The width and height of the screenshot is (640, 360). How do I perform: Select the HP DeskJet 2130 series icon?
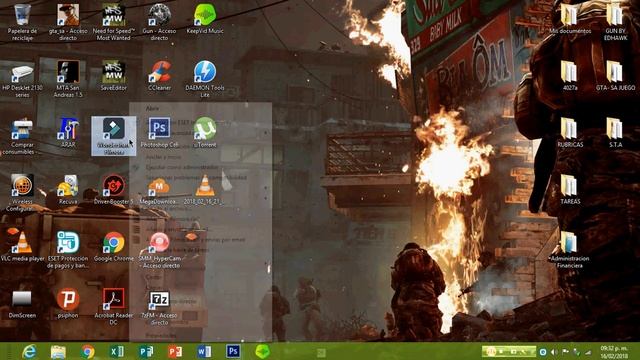[x=22, y=79]
